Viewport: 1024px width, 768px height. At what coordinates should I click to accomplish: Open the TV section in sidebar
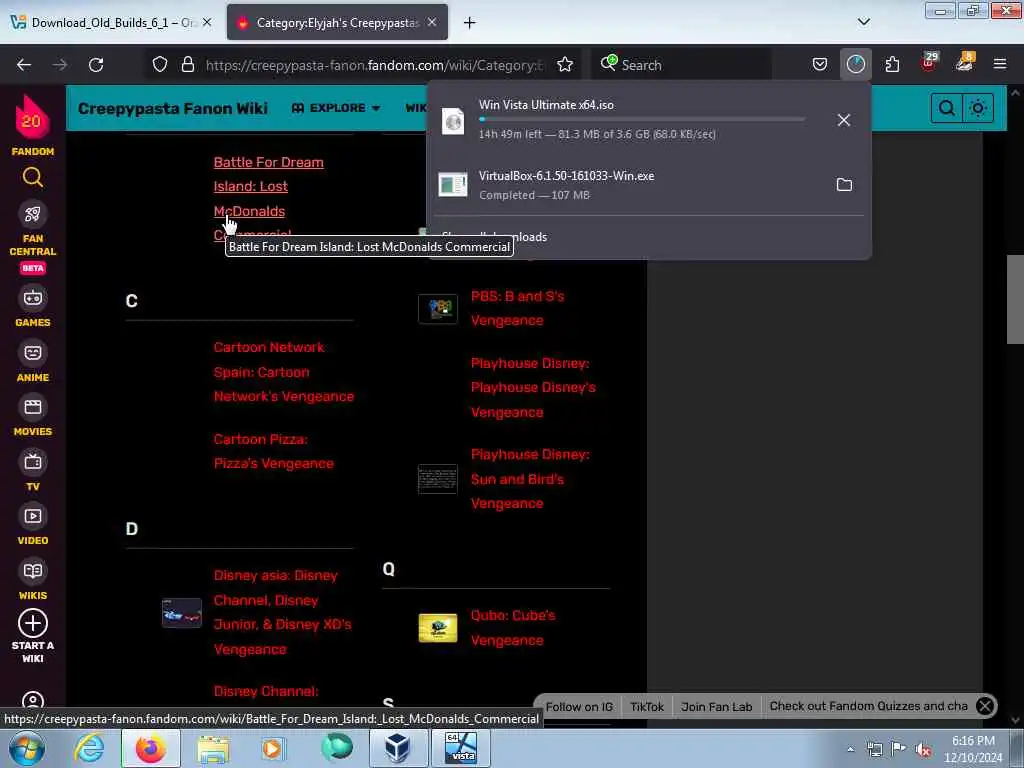[x=32, y=471]
